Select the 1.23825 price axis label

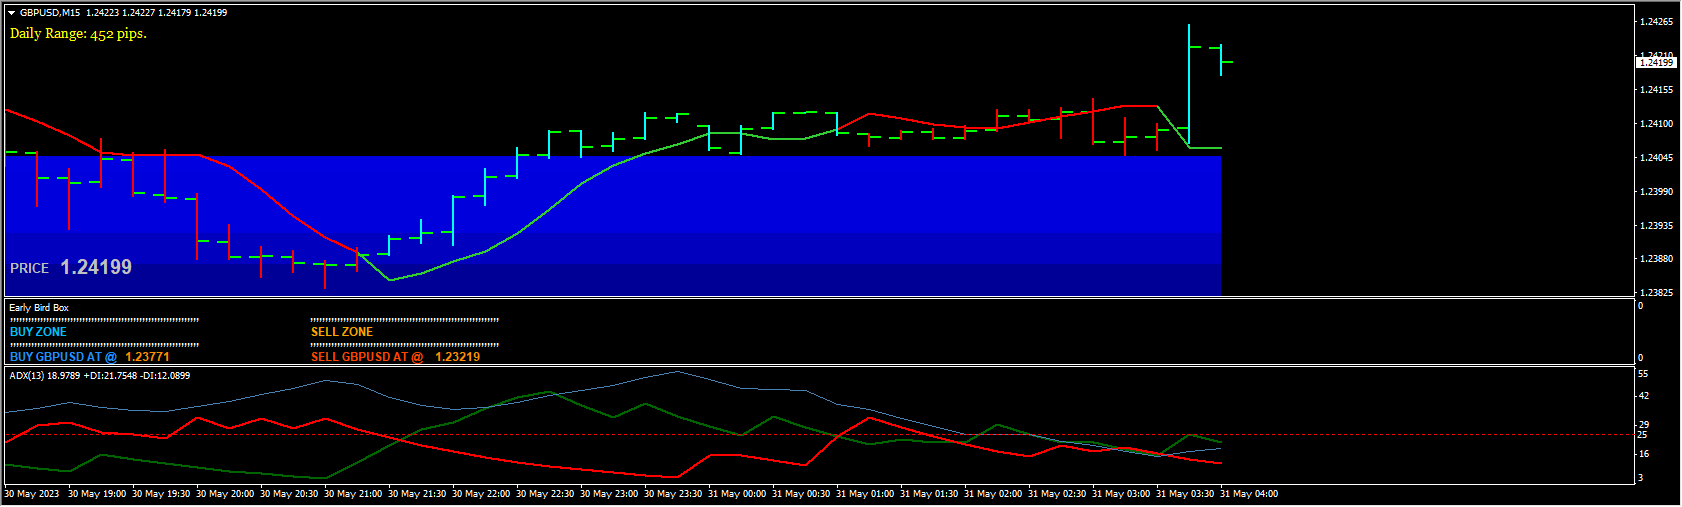tap(1656, 293)
